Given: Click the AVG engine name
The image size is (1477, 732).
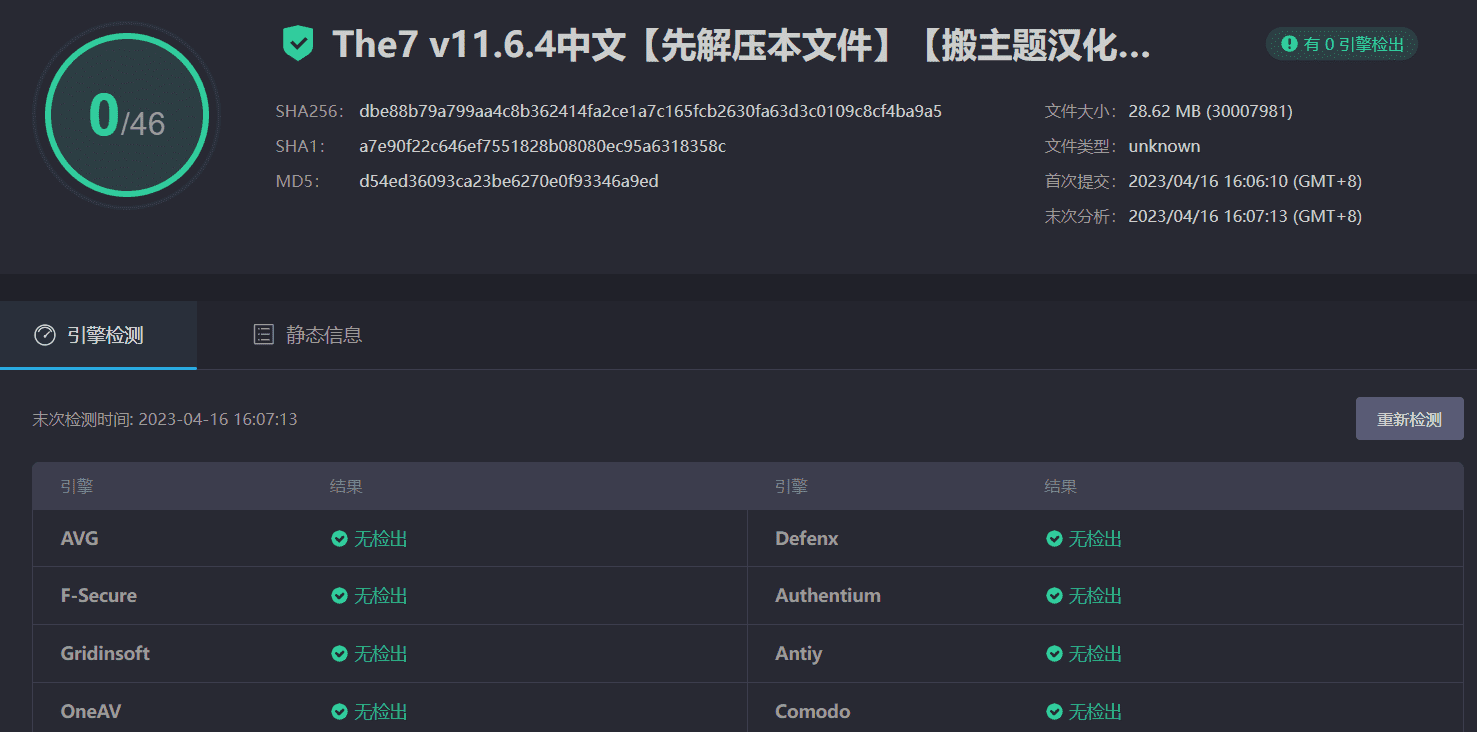Looking at the screenshot, I should click(x=80, y=539).
